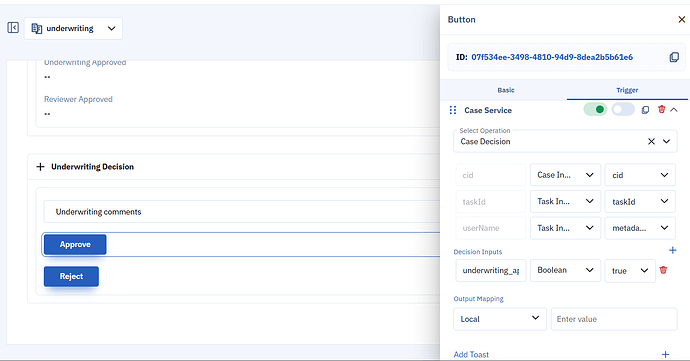Delete the Case Service trigger

tap(661, 109)
